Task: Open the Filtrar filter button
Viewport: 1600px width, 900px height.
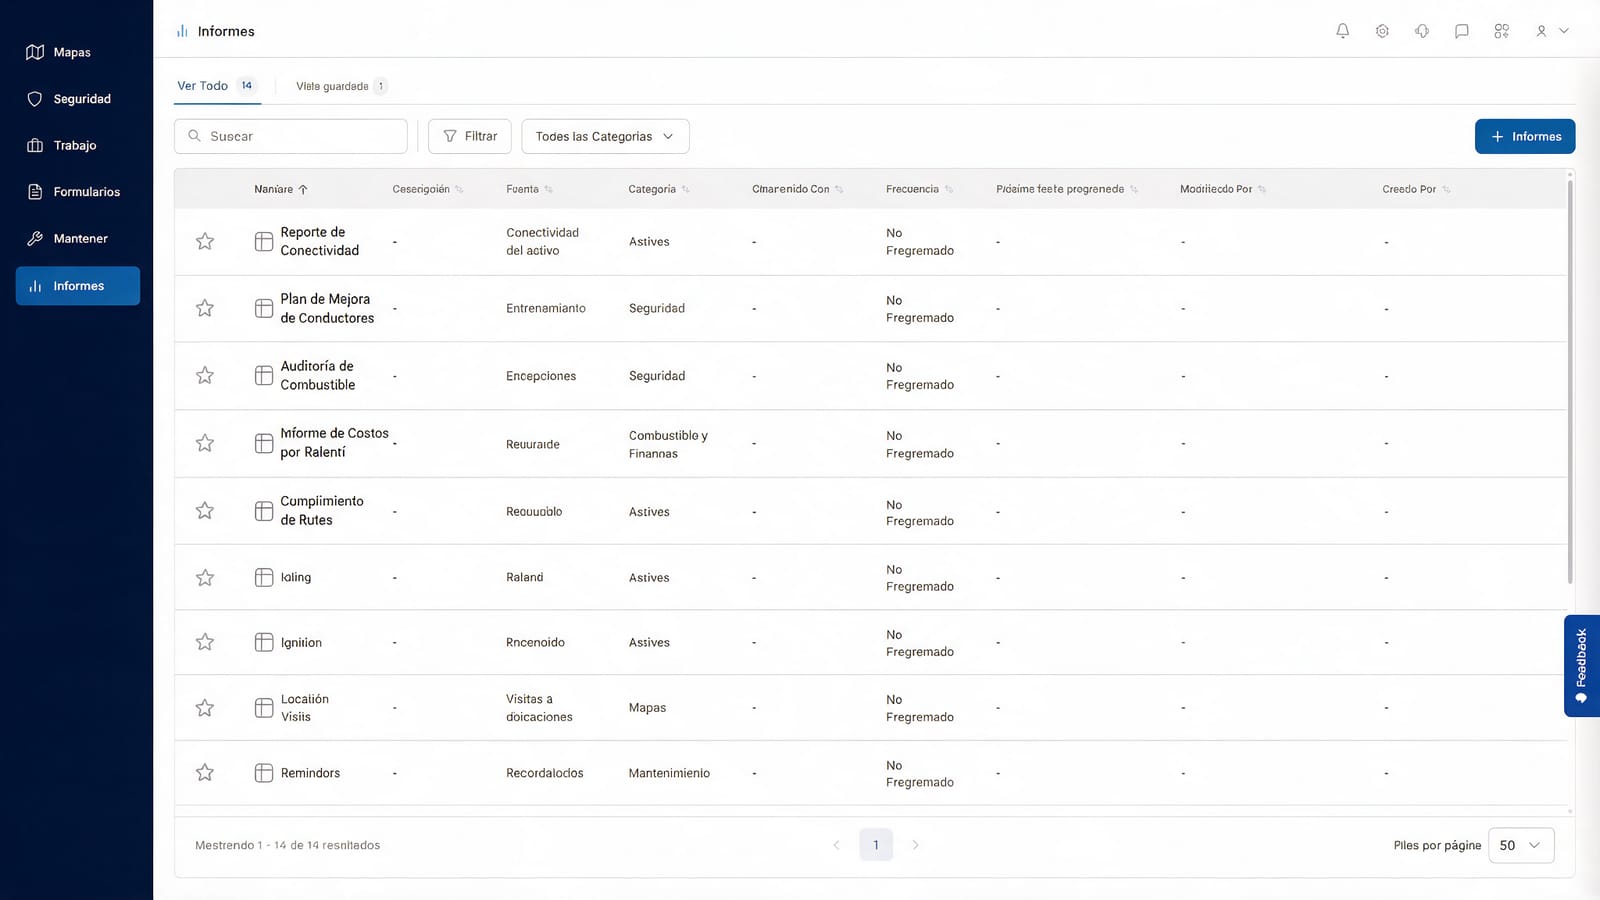Action: point(470,136)
